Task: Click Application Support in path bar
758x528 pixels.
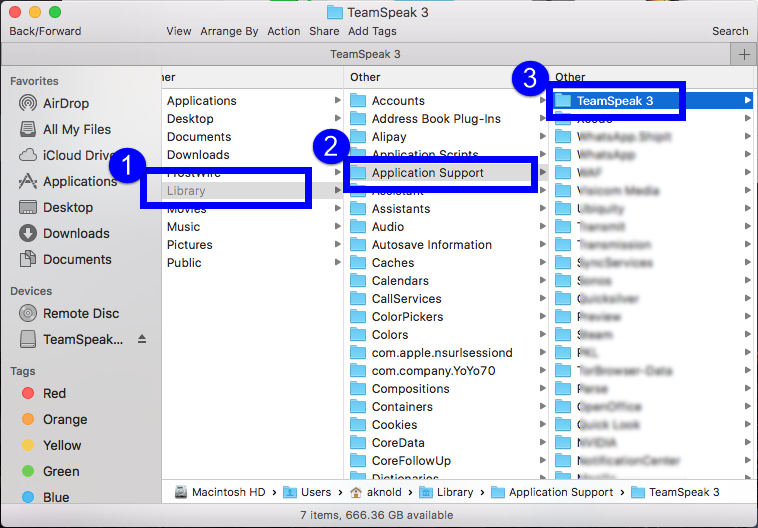Action: click(x=552, y=492)
